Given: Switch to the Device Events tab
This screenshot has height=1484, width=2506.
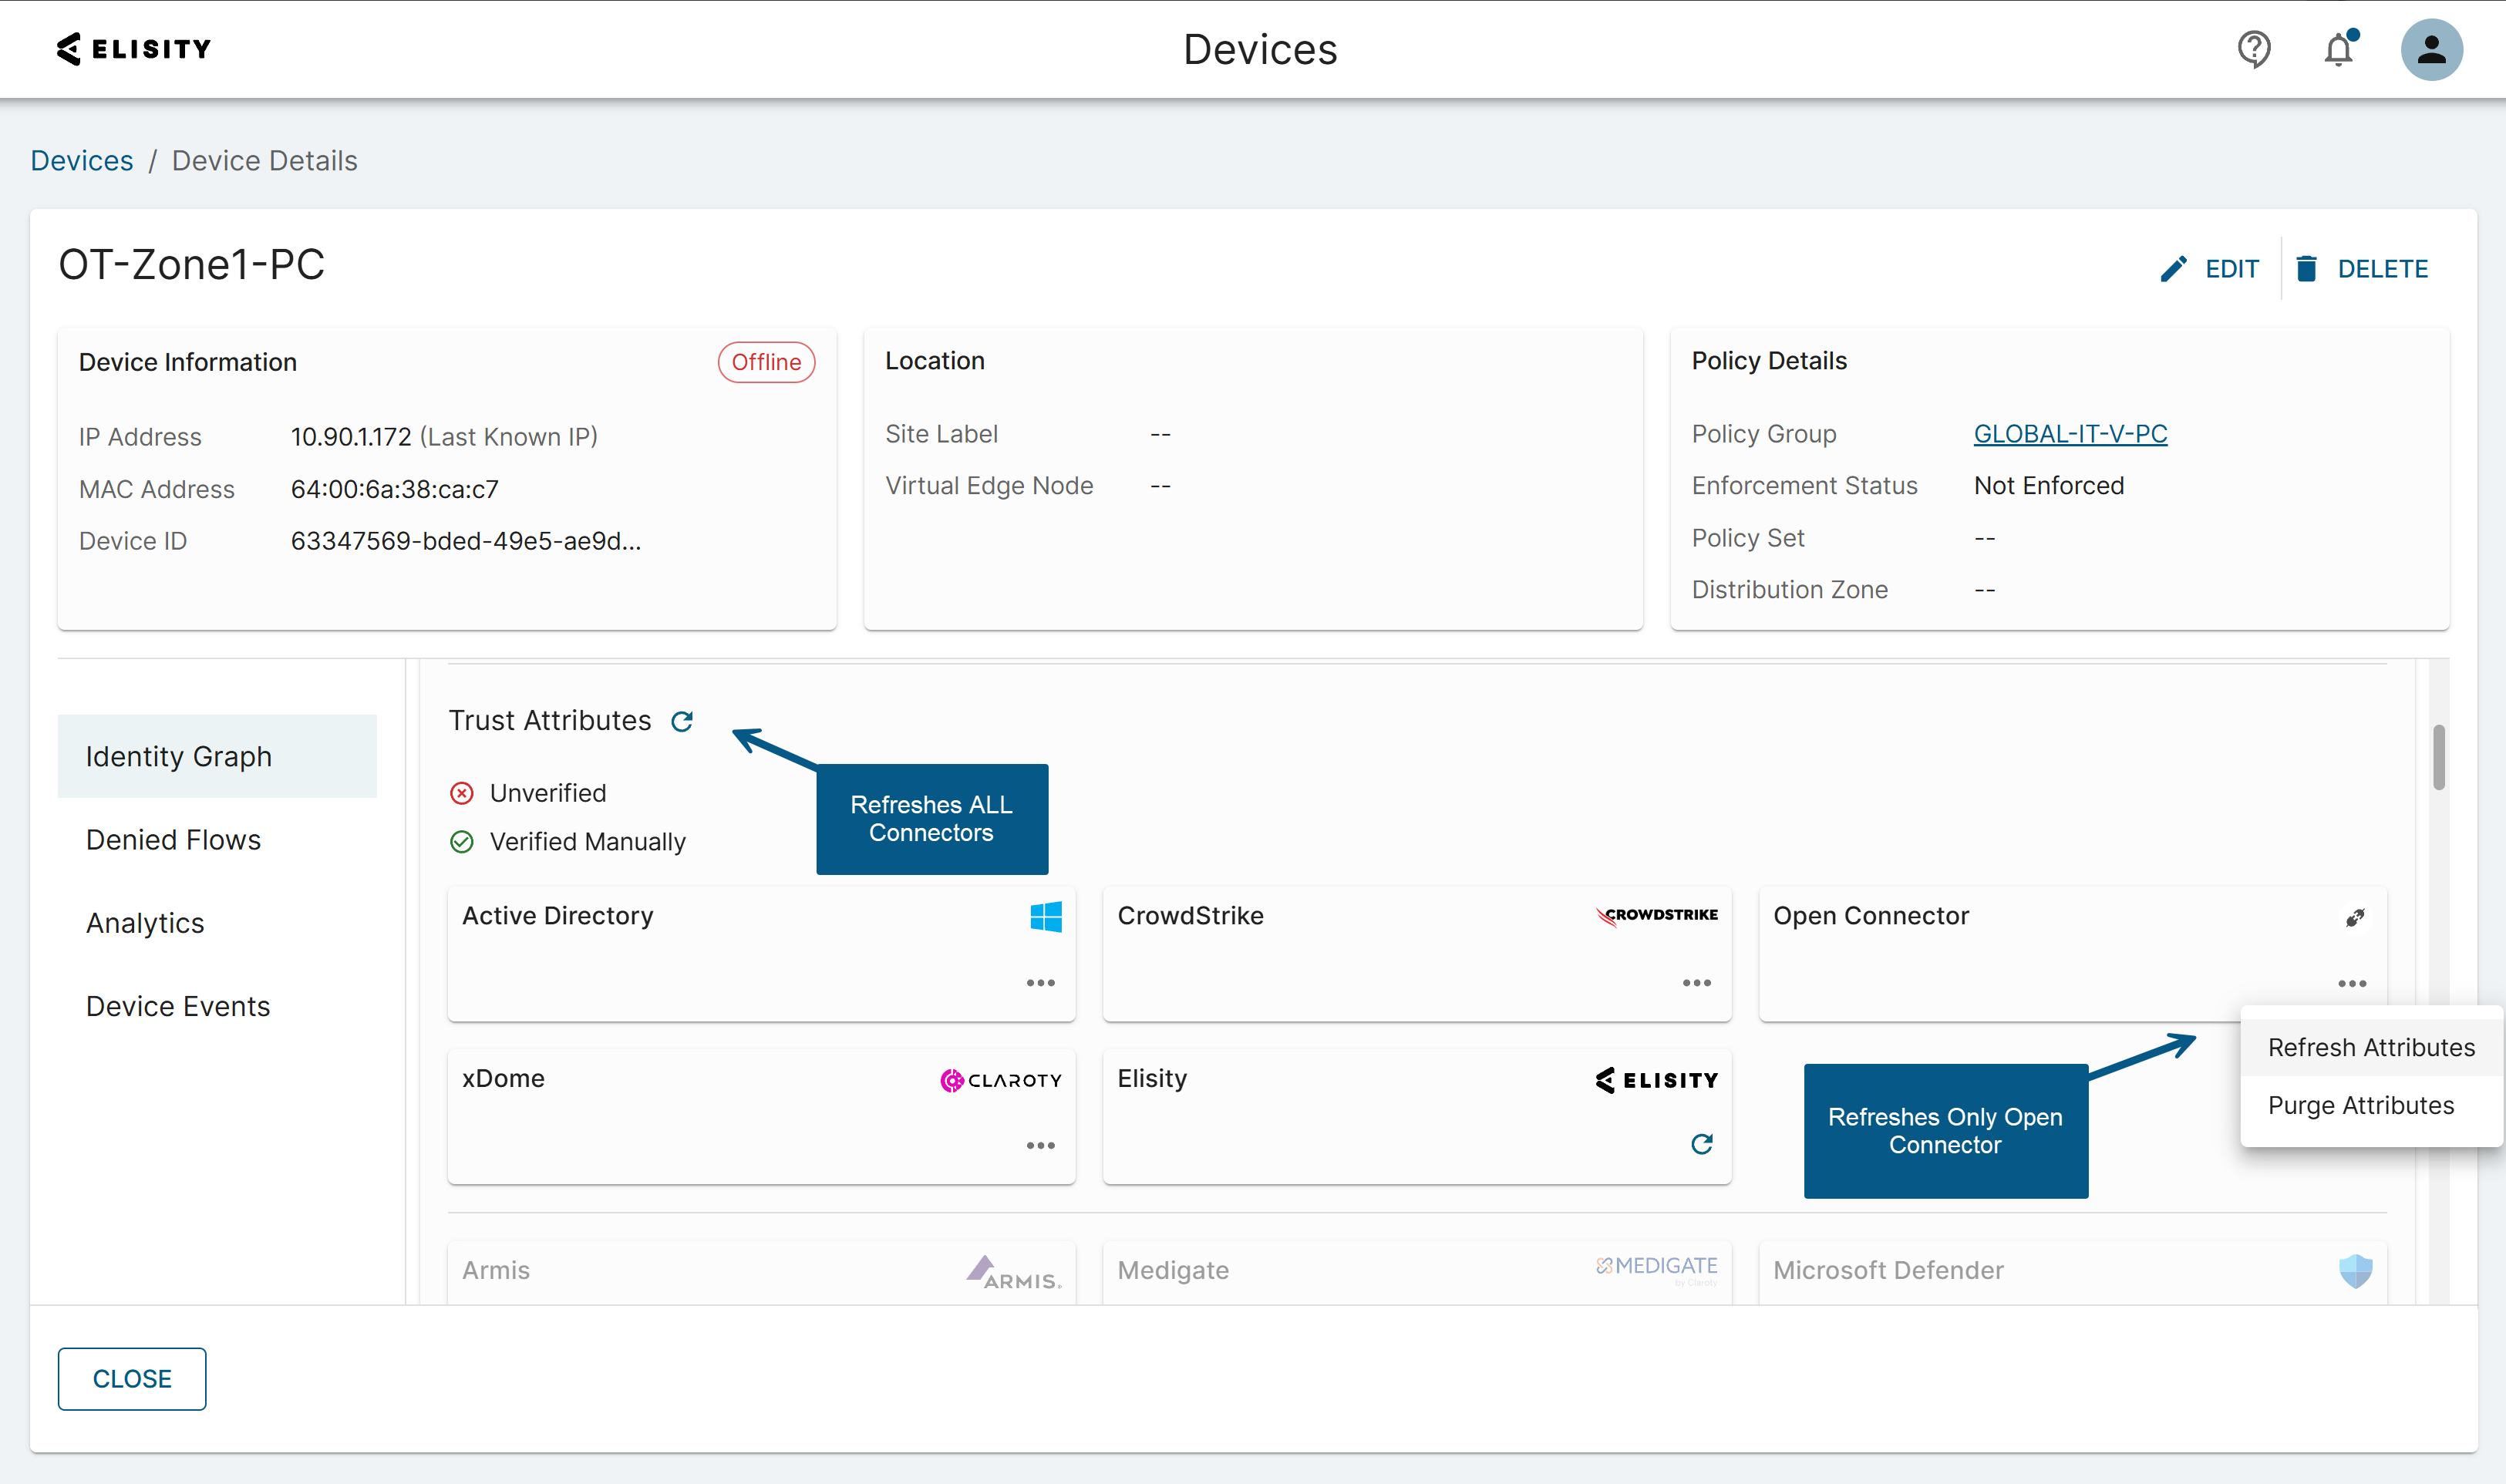Looking at the screenshot, I should click(x=217, y=1005).
